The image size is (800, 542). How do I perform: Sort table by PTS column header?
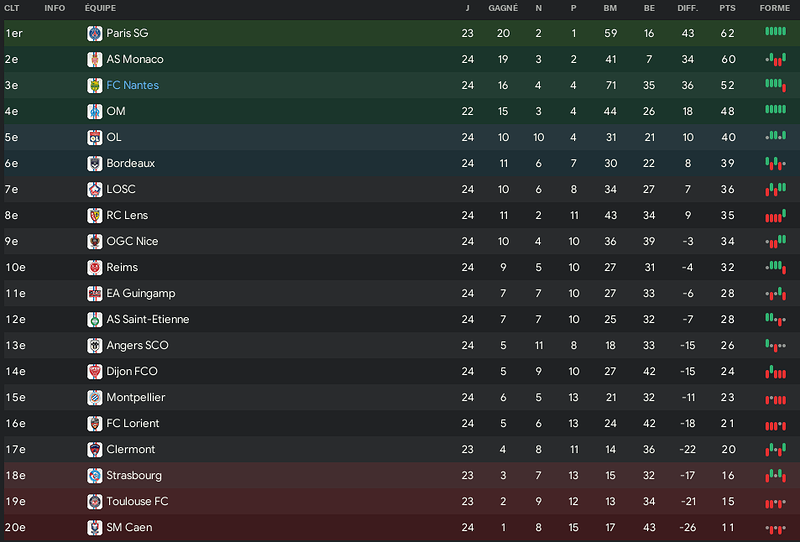727,8
